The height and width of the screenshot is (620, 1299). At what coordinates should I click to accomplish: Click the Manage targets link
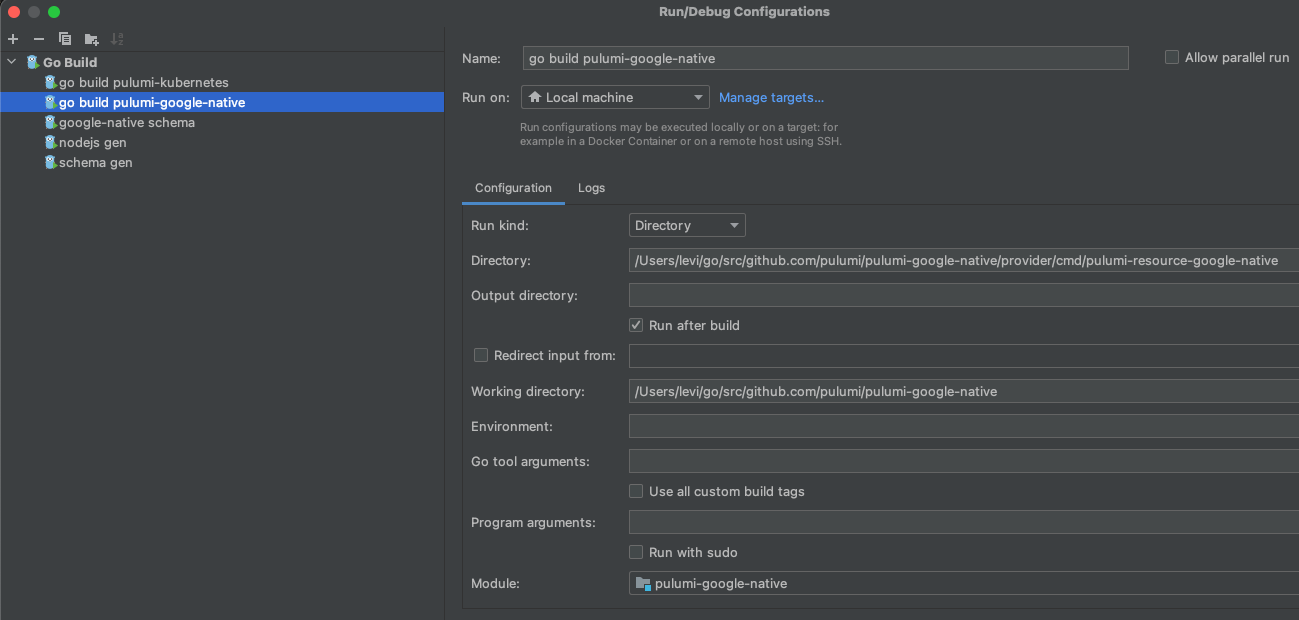click(x=771, y=97)
